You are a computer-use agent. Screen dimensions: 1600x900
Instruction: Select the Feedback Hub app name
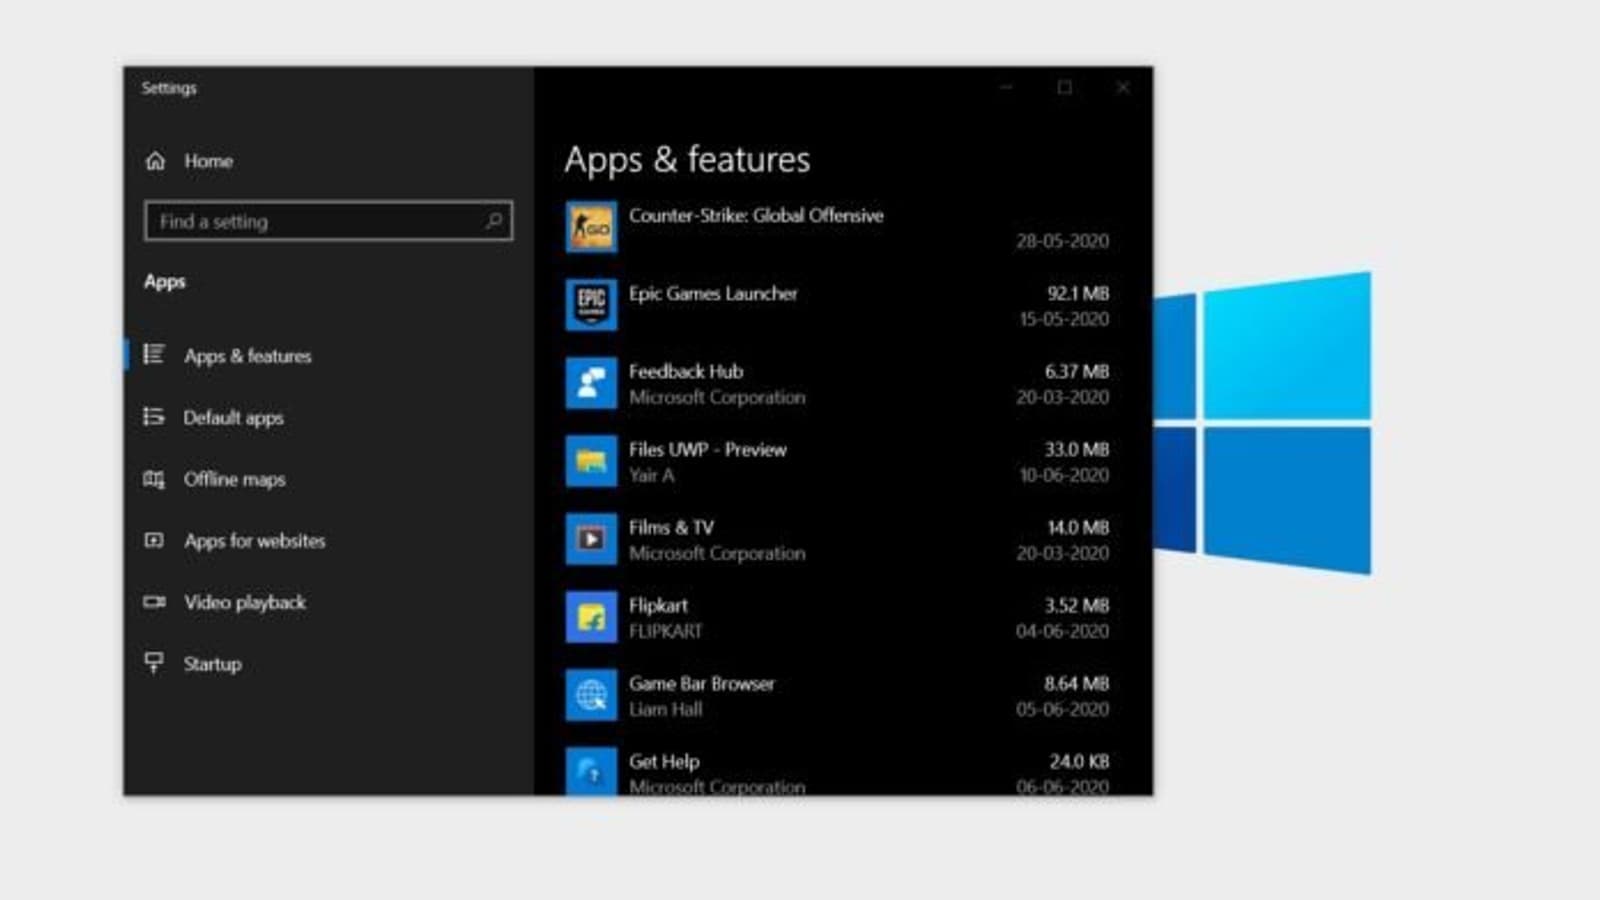686,371
